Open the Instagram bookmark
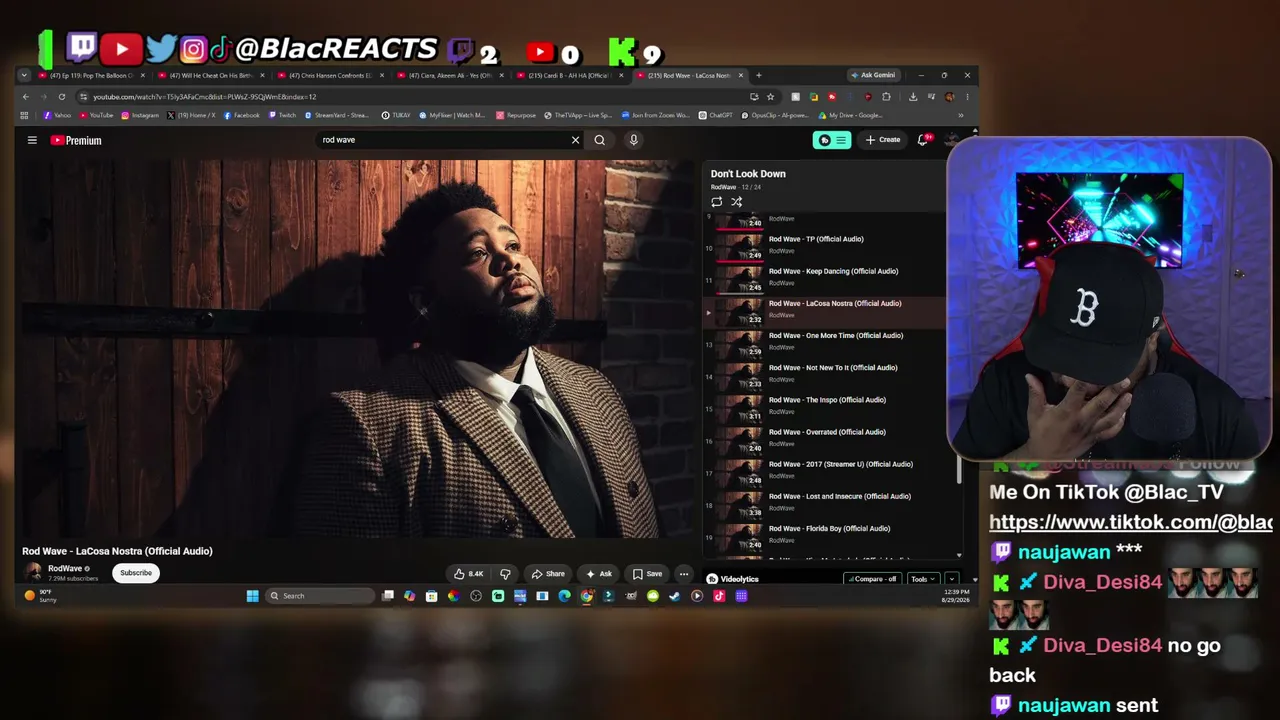Viewport: 1280px width, 720px height. coord(140,115)
